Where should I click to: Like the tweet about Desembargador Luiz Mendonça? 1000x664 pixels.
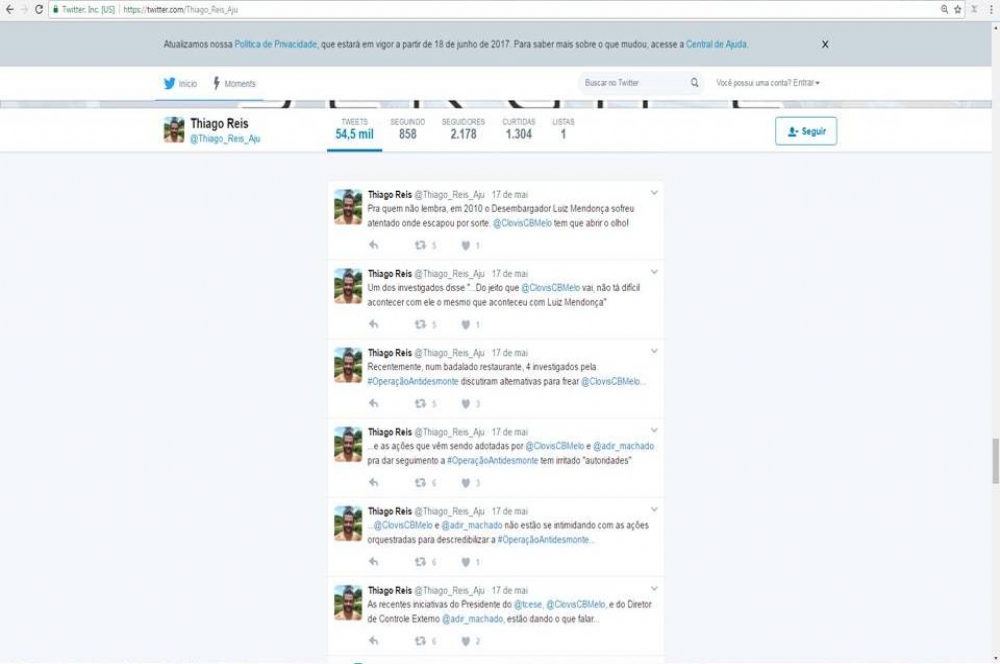466,246
